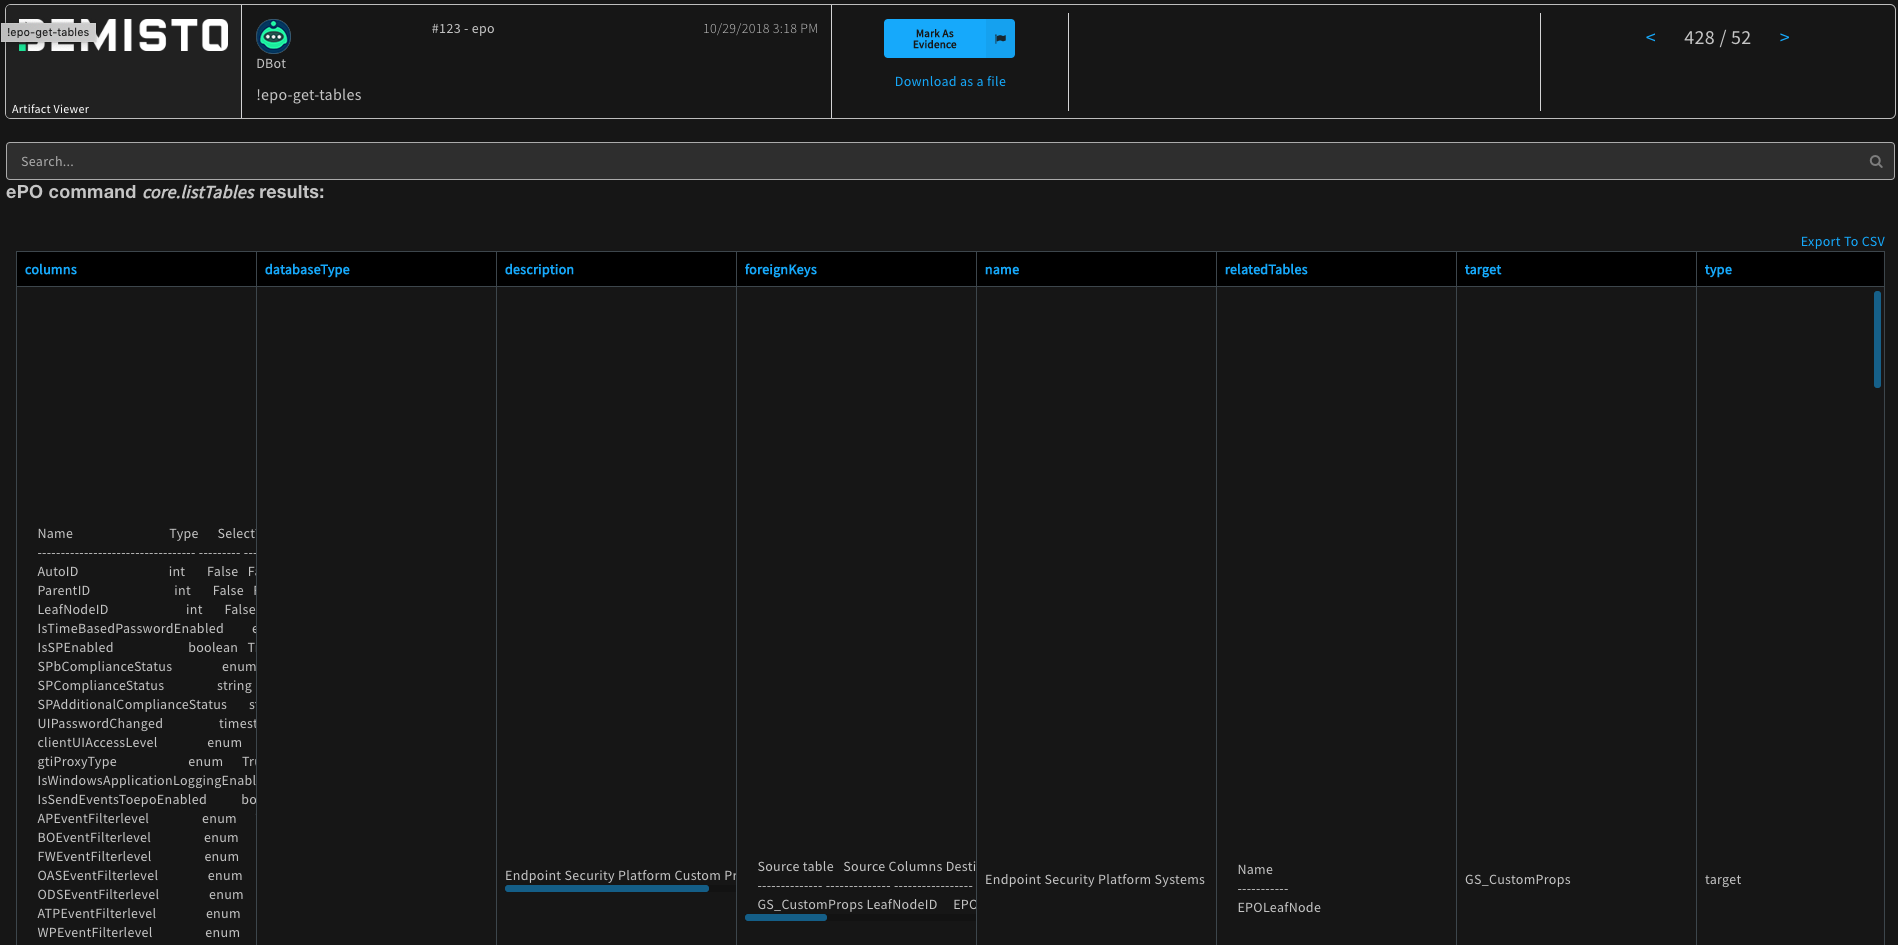This screenshot has height=945, width=1898.
Task: Go to previous artifact with left arrow
Action: pos(1650,37)
